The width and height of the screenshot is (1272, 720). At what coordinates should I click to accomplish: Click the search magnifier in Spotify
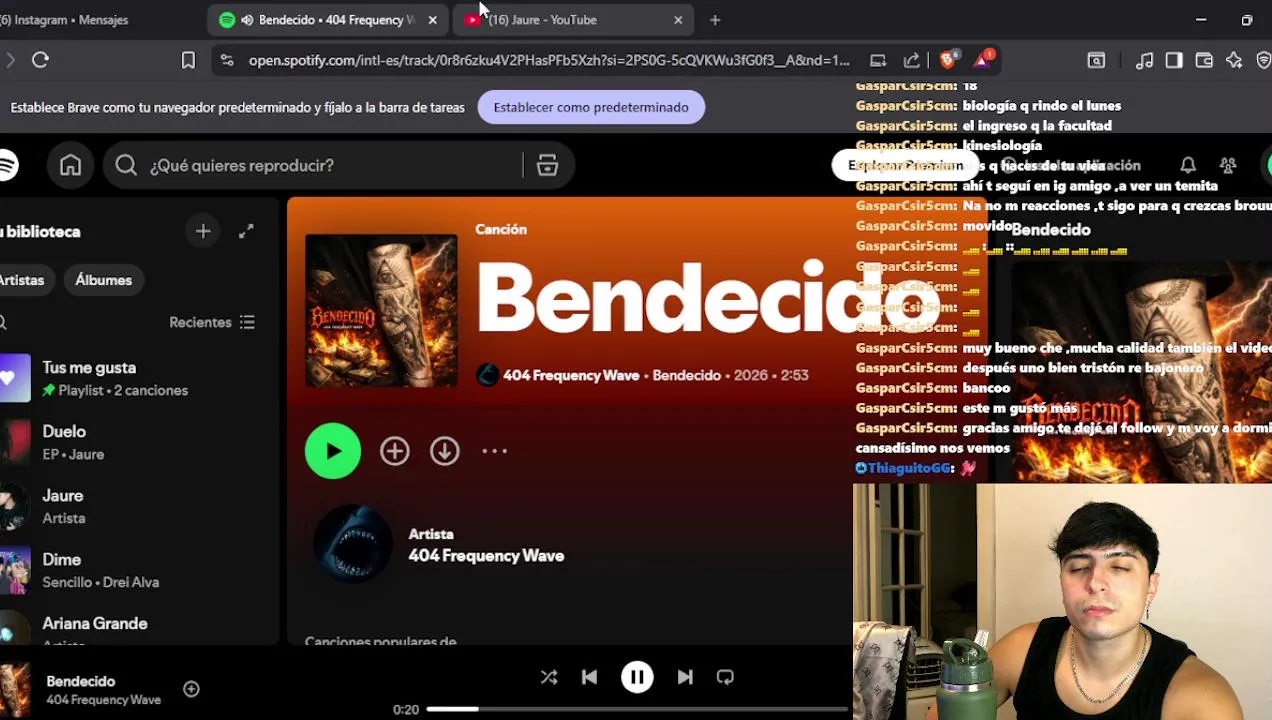coord(126,165)
